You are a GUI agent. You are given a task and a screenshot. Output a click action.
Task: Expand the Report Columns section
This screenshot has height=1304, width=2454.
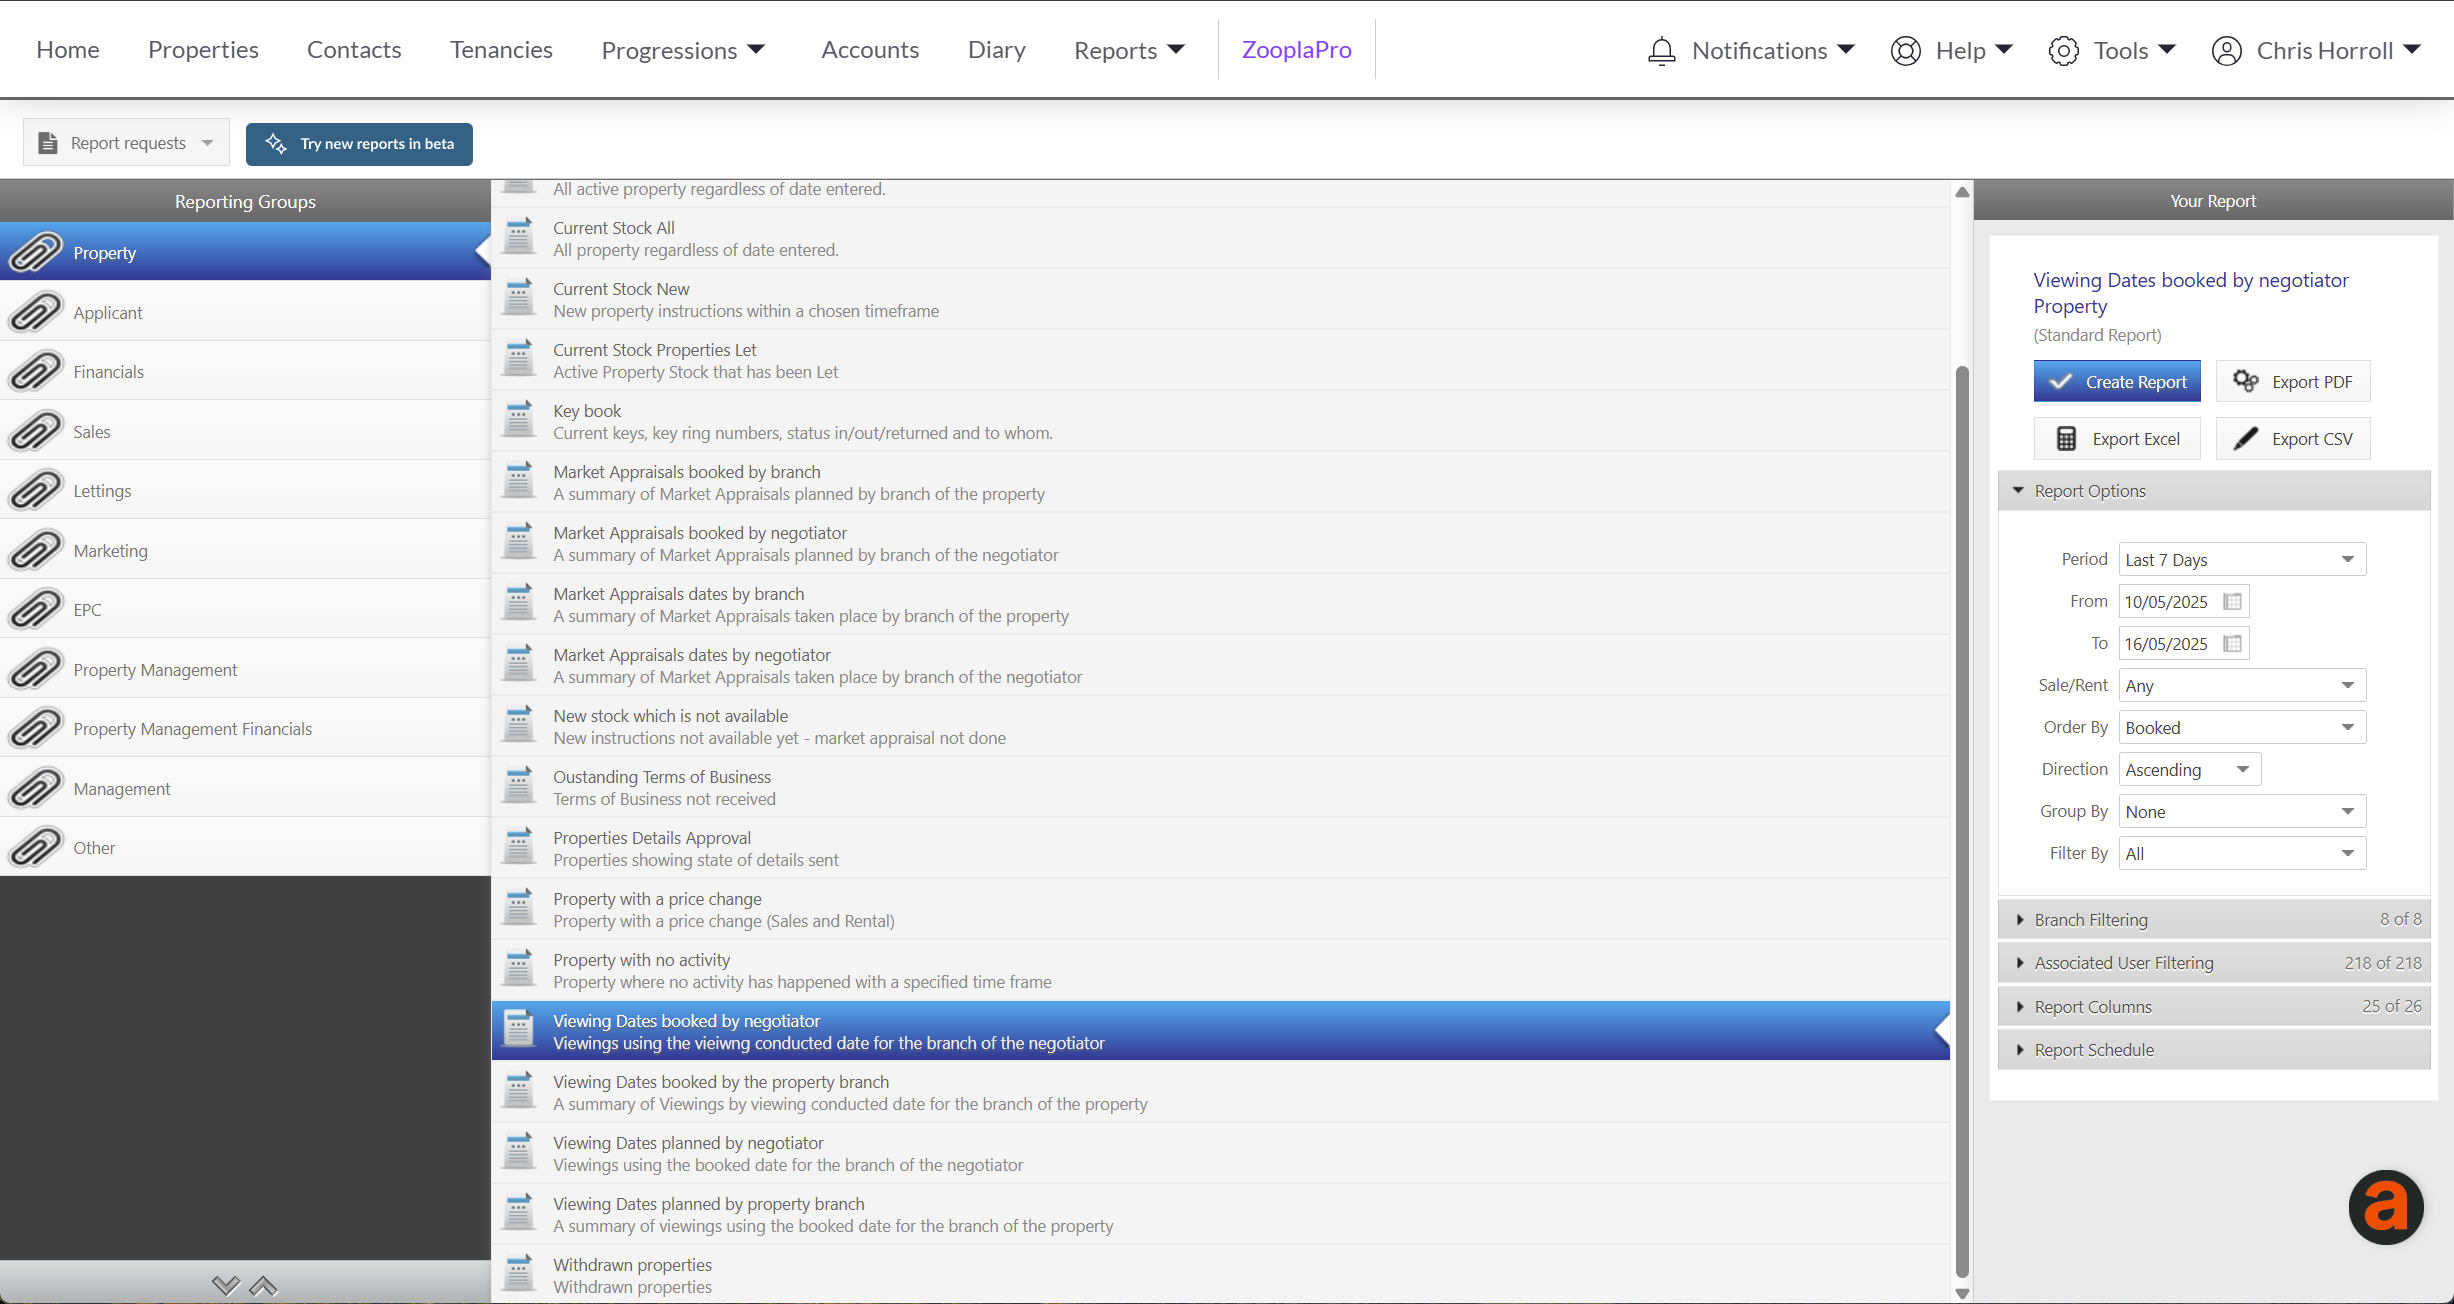[2213, 1006]
